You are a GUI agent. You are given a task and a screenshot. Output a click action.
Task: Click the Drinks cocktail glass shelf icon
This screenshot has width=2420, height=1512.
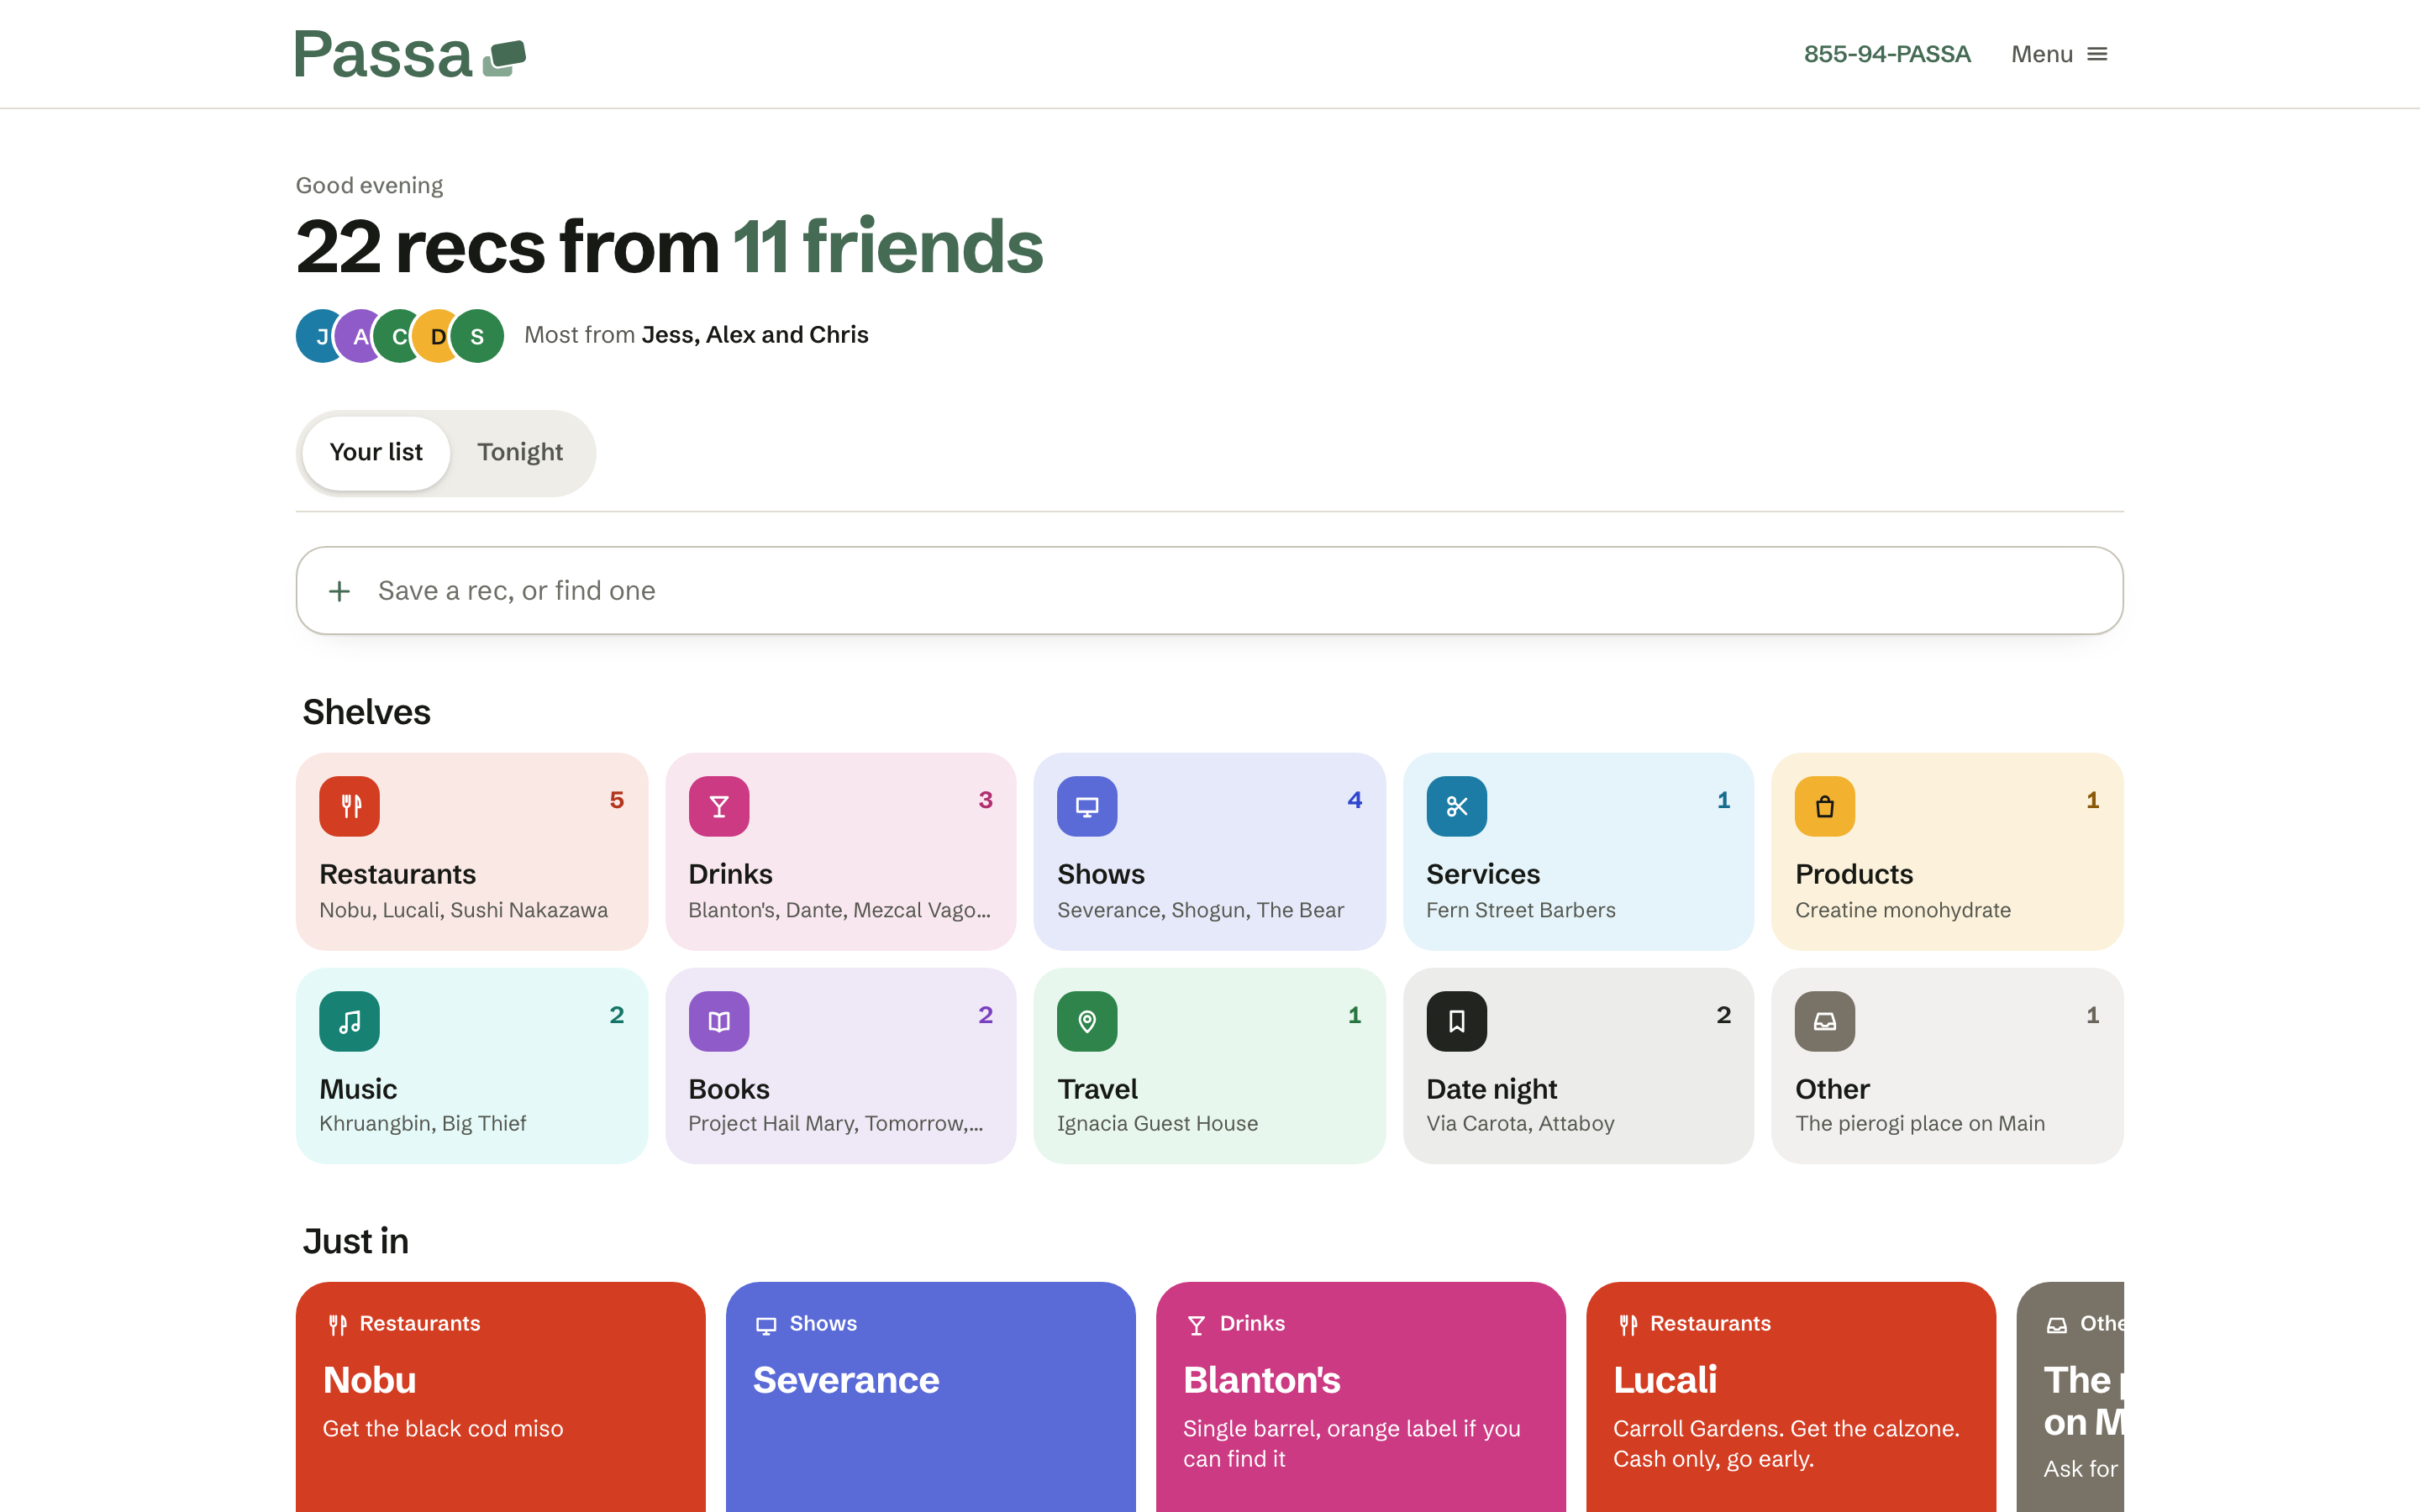pos(719,806)
